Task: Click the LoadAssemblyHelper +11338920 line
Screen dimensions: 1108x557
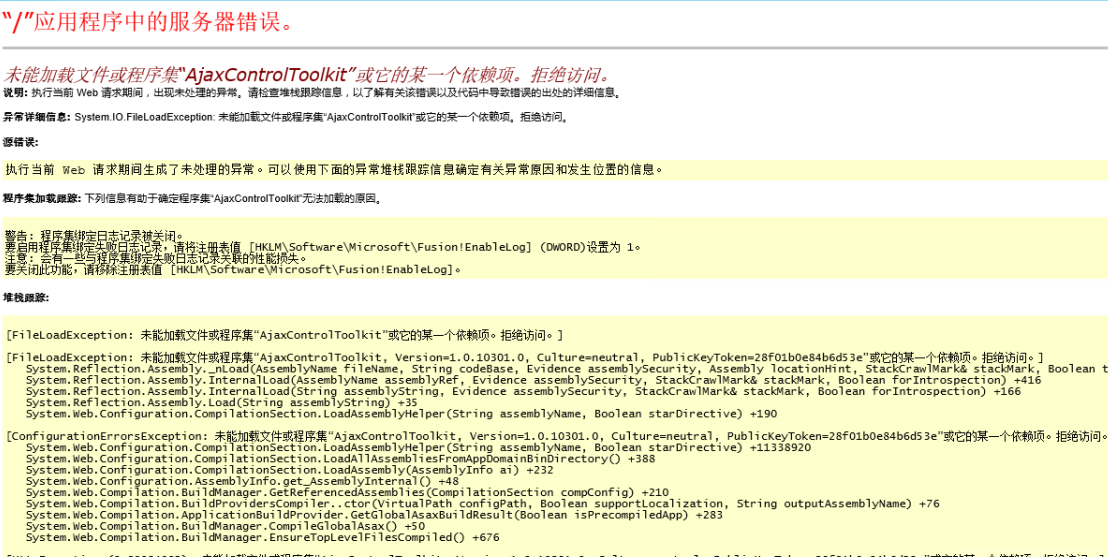Action: click(418, 447)
